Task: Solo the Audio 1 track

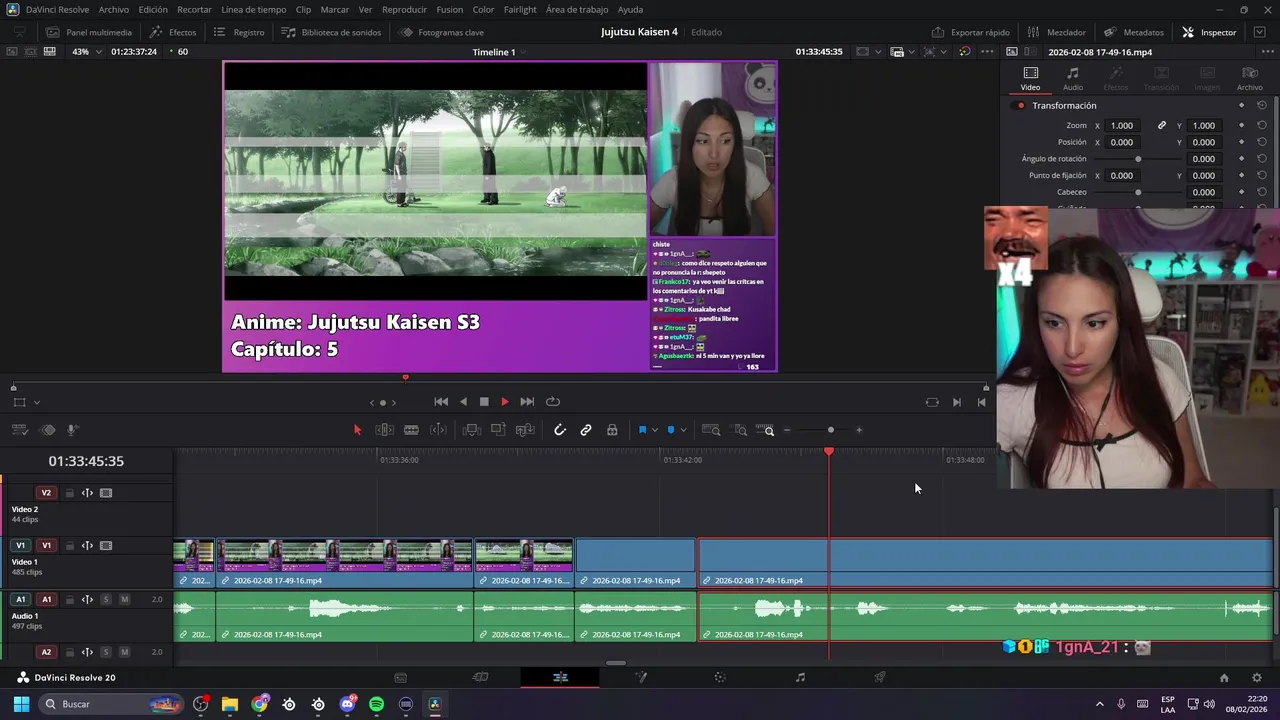Action: 106,600
